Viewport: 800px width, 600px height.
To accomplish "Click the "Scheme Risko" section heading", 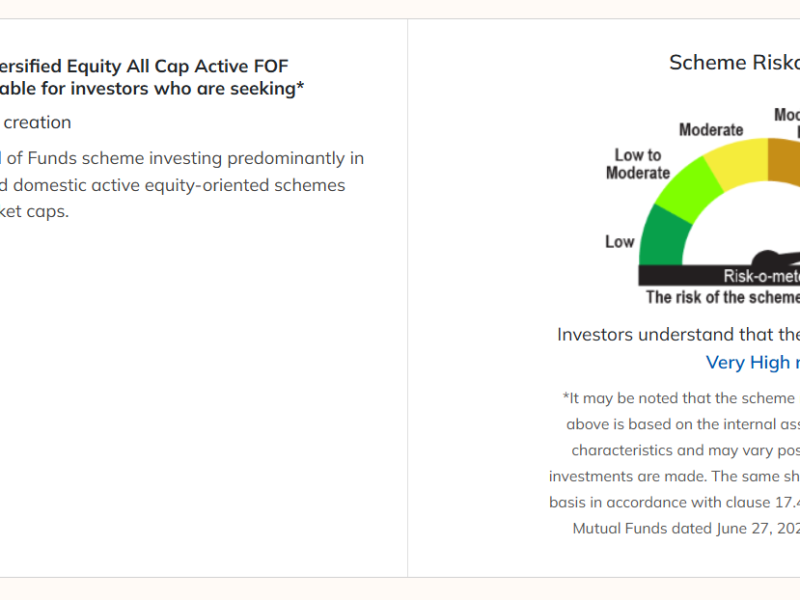I will pos(734,63).
